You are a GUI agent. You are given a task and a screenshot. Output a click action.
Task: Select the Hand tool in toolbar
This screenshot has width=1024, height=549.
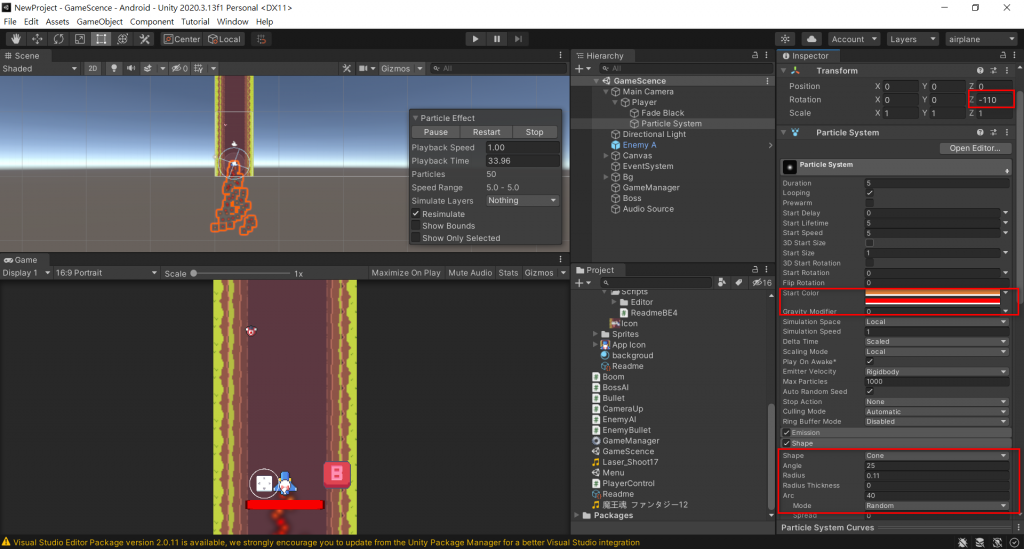click(x=16, y=39)
